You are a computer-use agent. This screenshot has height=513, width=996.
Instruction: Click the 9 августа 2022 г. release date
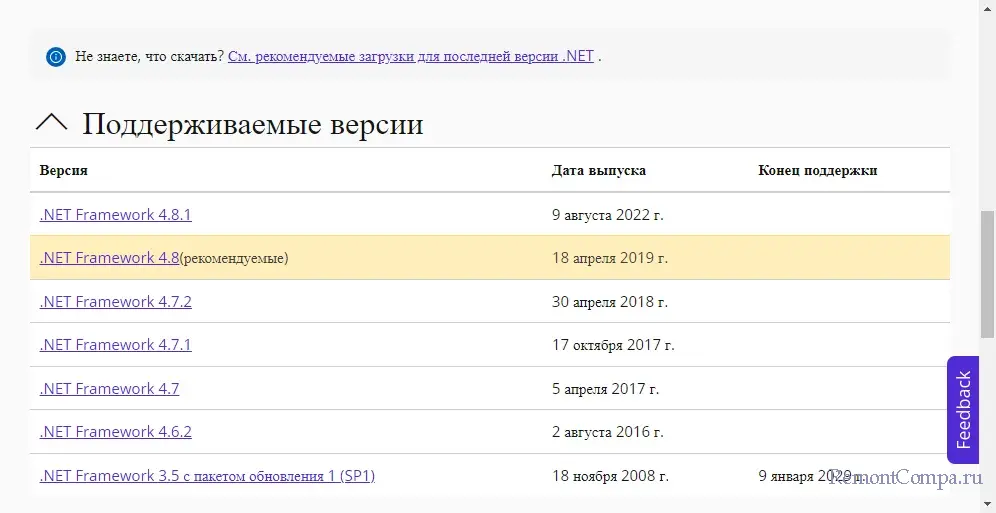608,214
